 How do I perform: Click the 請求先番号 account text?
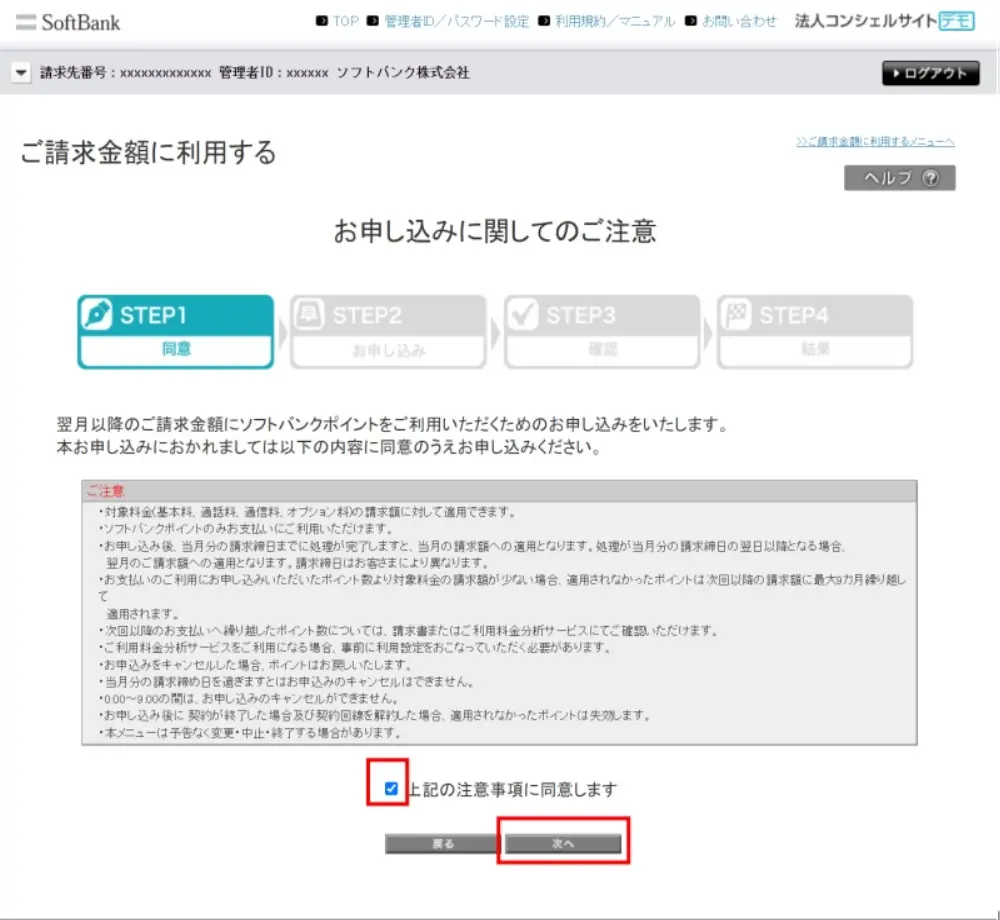click(x=126, y=72)
